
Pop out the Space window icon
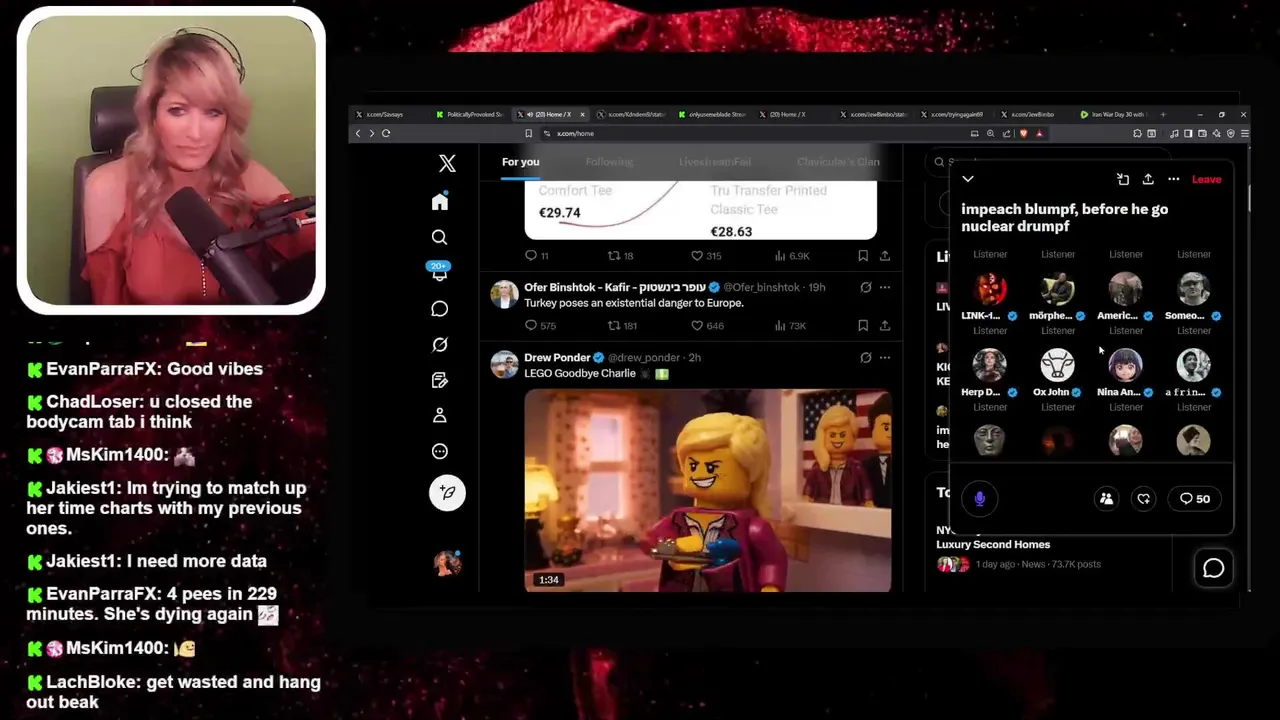1123,179
